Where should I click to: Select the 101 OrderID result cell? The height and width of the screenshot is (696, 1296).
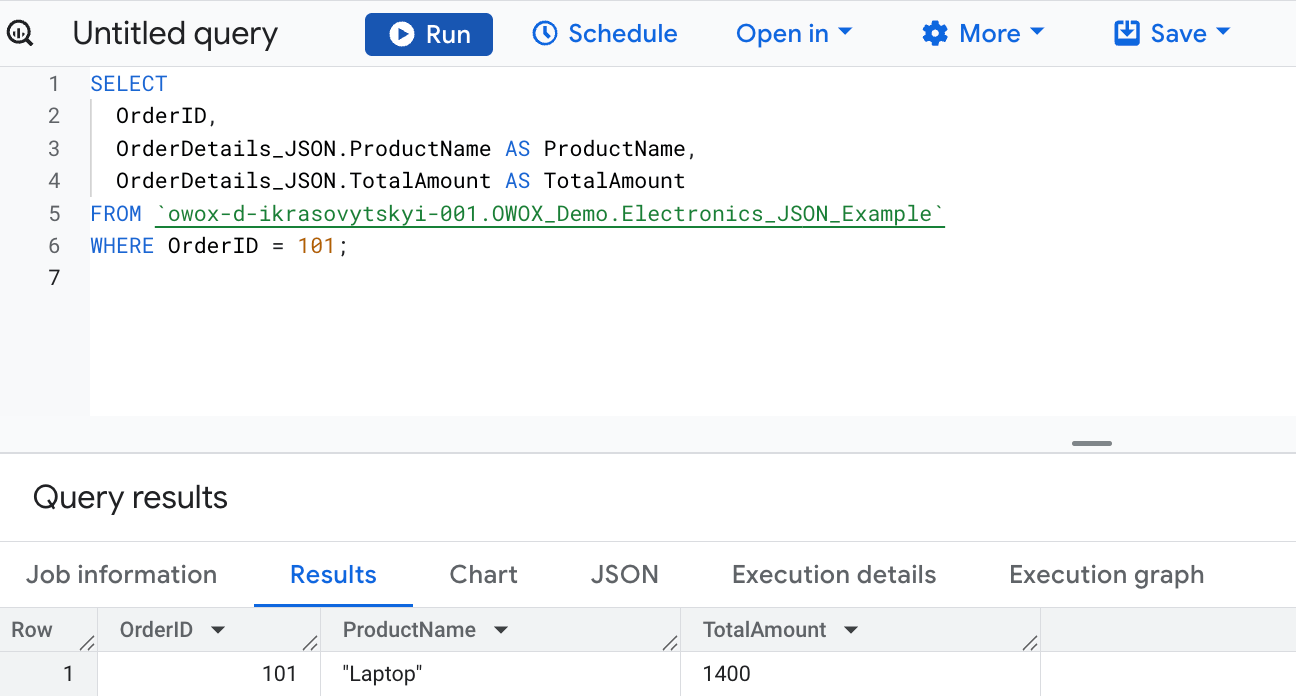pos(209,674)
